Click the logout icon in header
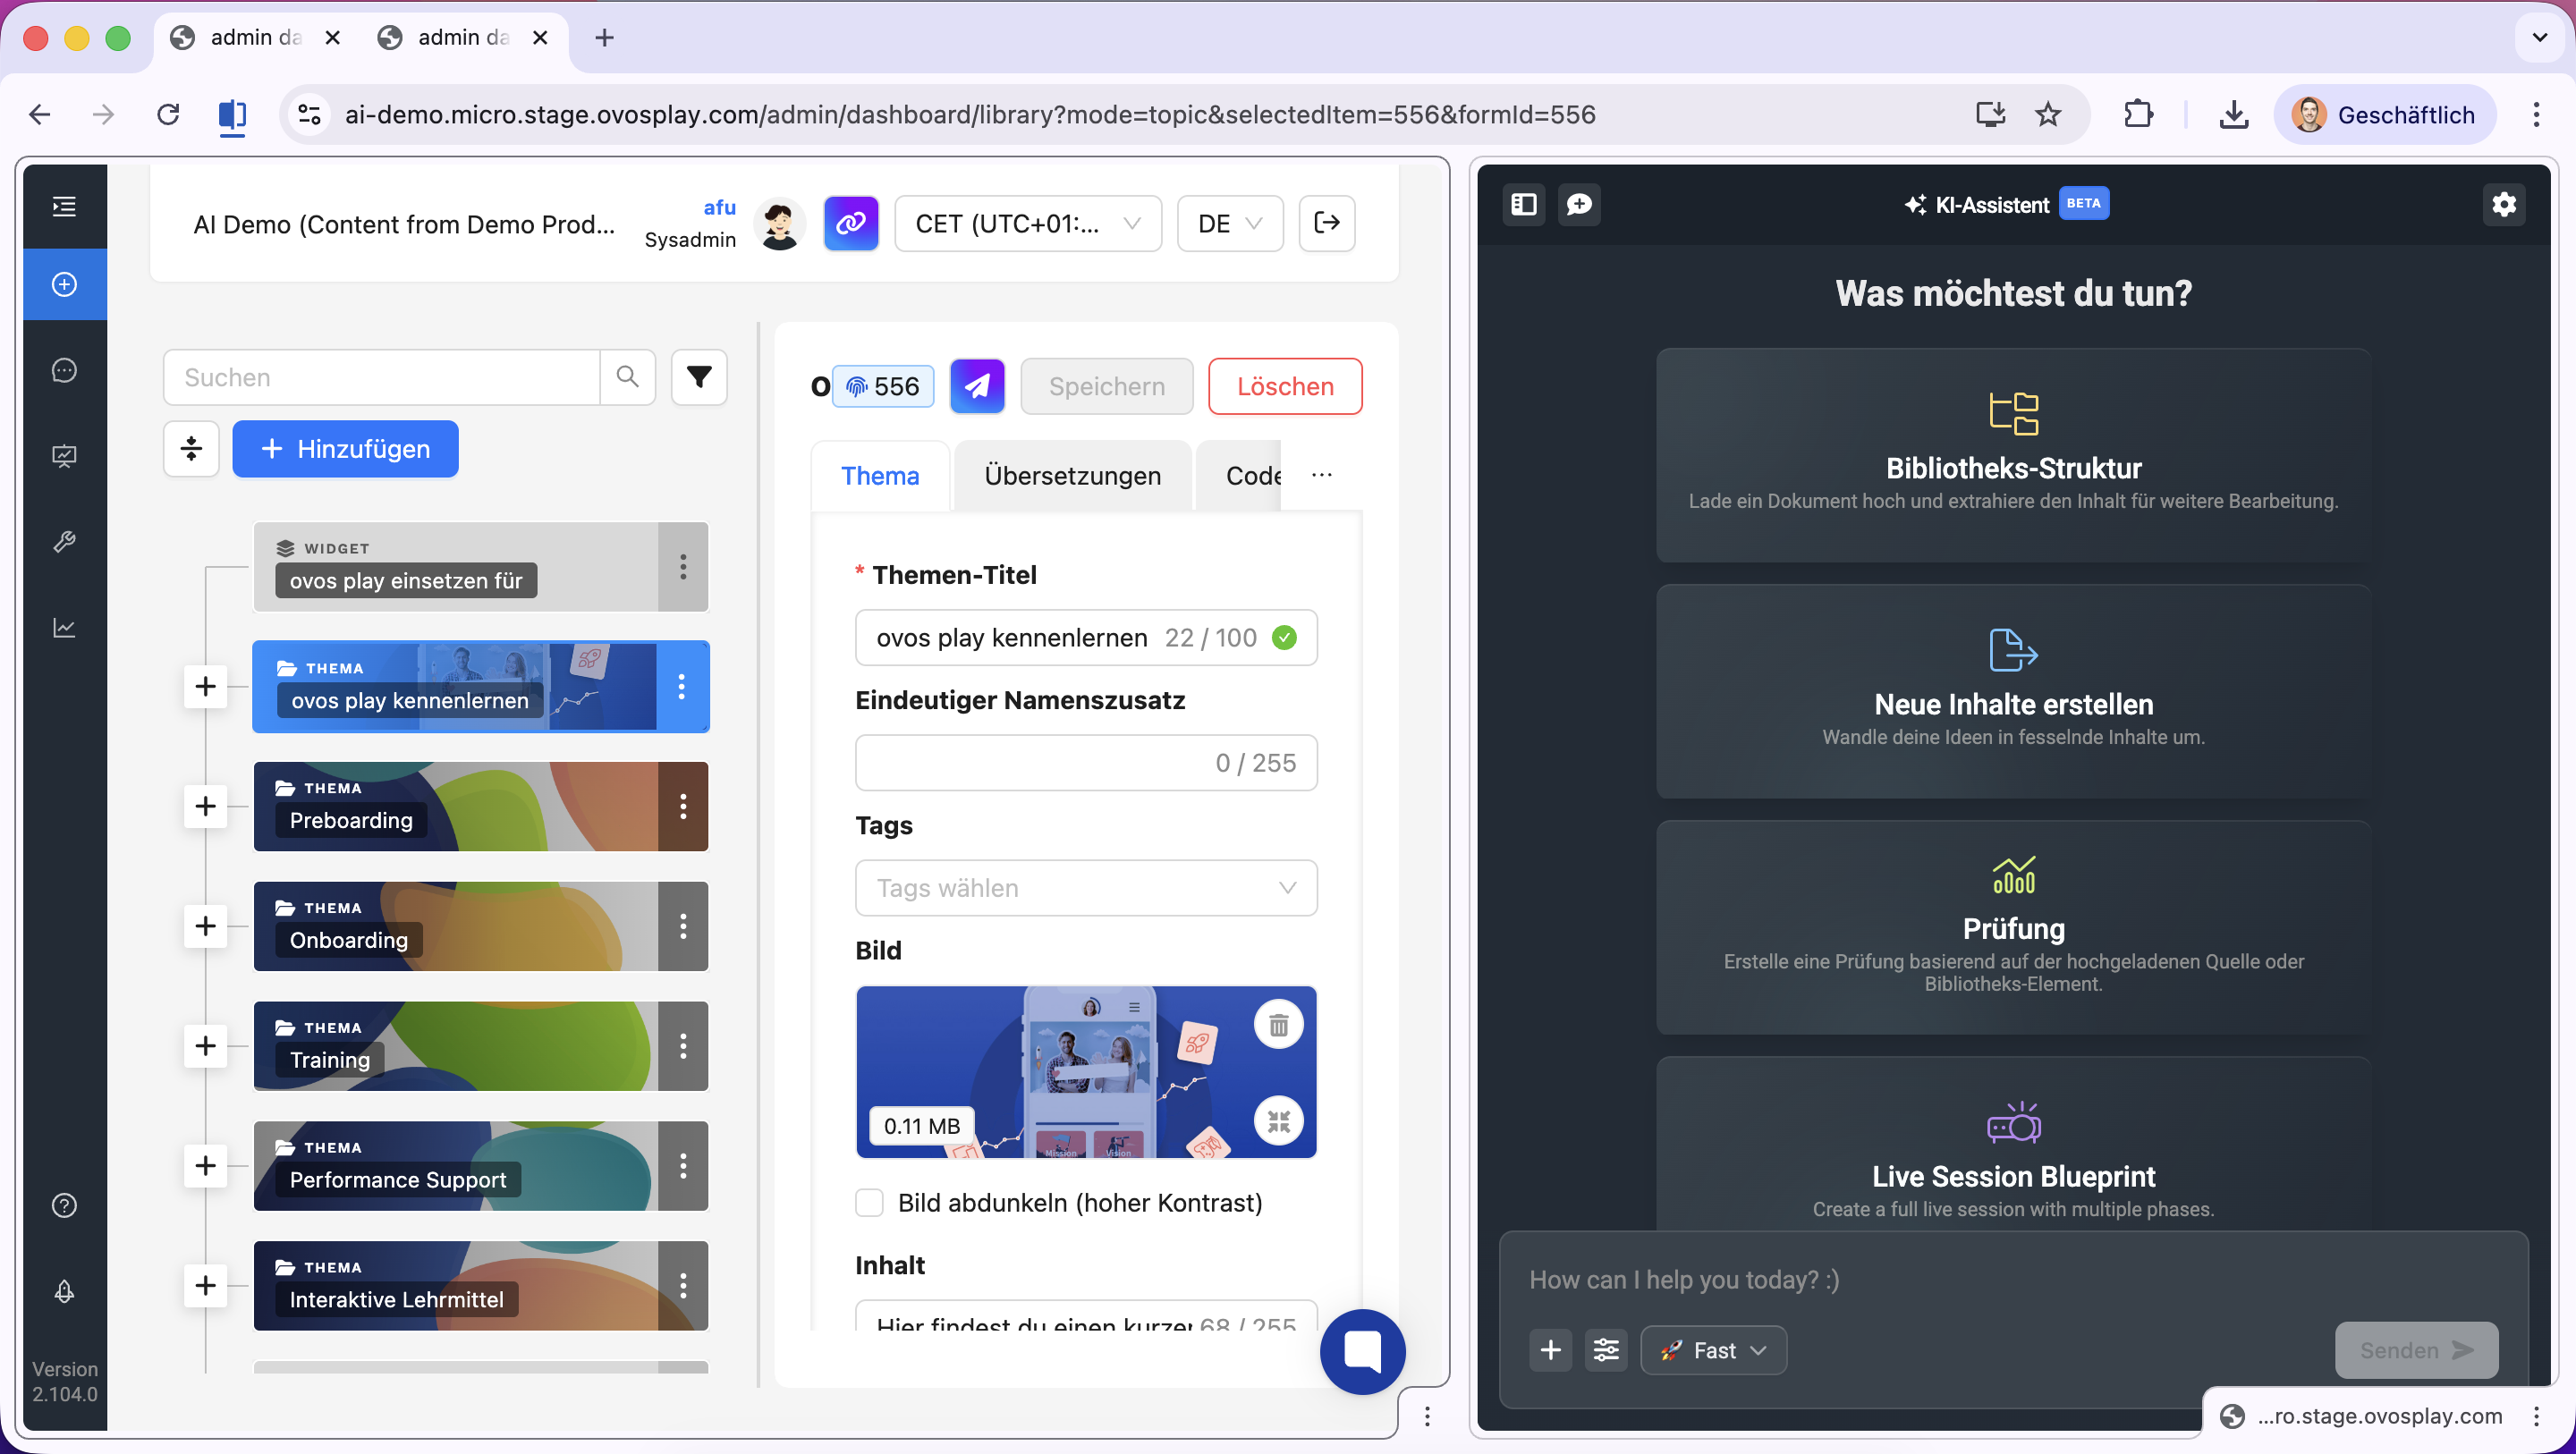Image resolution: width=2576 pixels, height=1454 pixels. [x=1326, y=223]
